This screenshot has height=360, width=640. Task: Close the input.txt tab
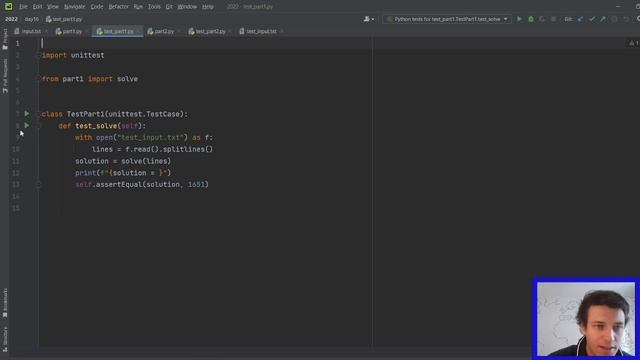pos(46,31)
